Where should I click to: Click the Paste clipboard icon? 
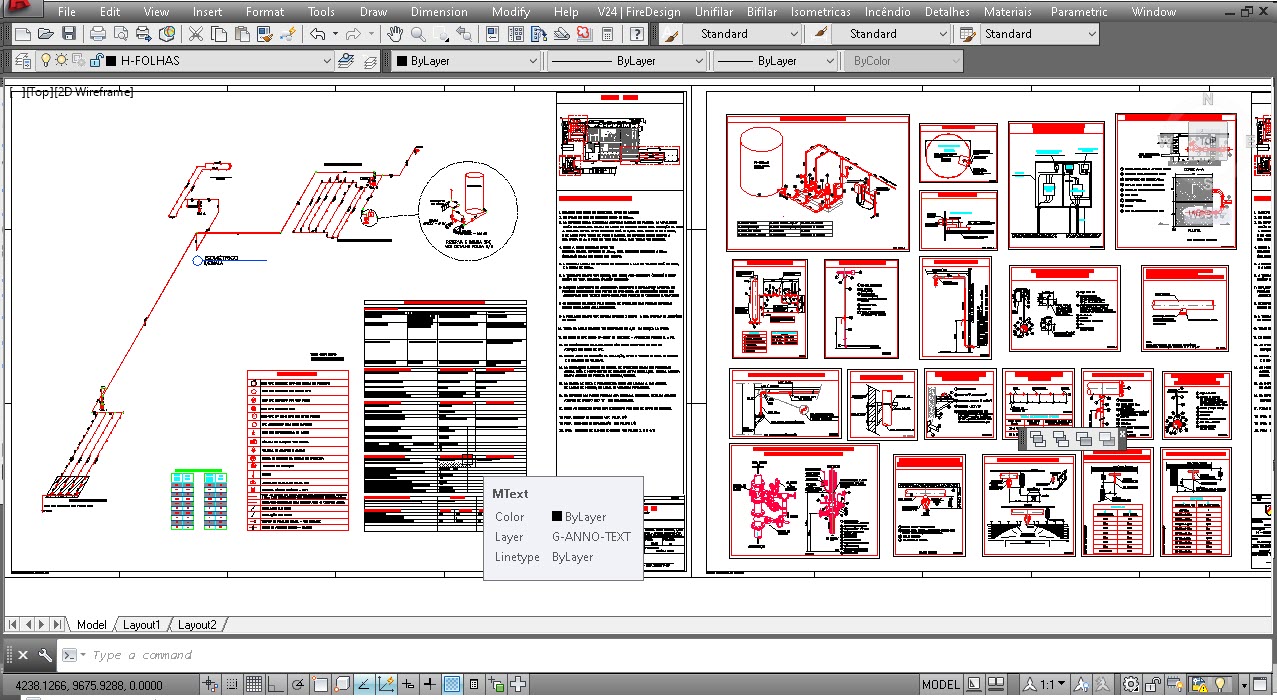pos(242,34)
